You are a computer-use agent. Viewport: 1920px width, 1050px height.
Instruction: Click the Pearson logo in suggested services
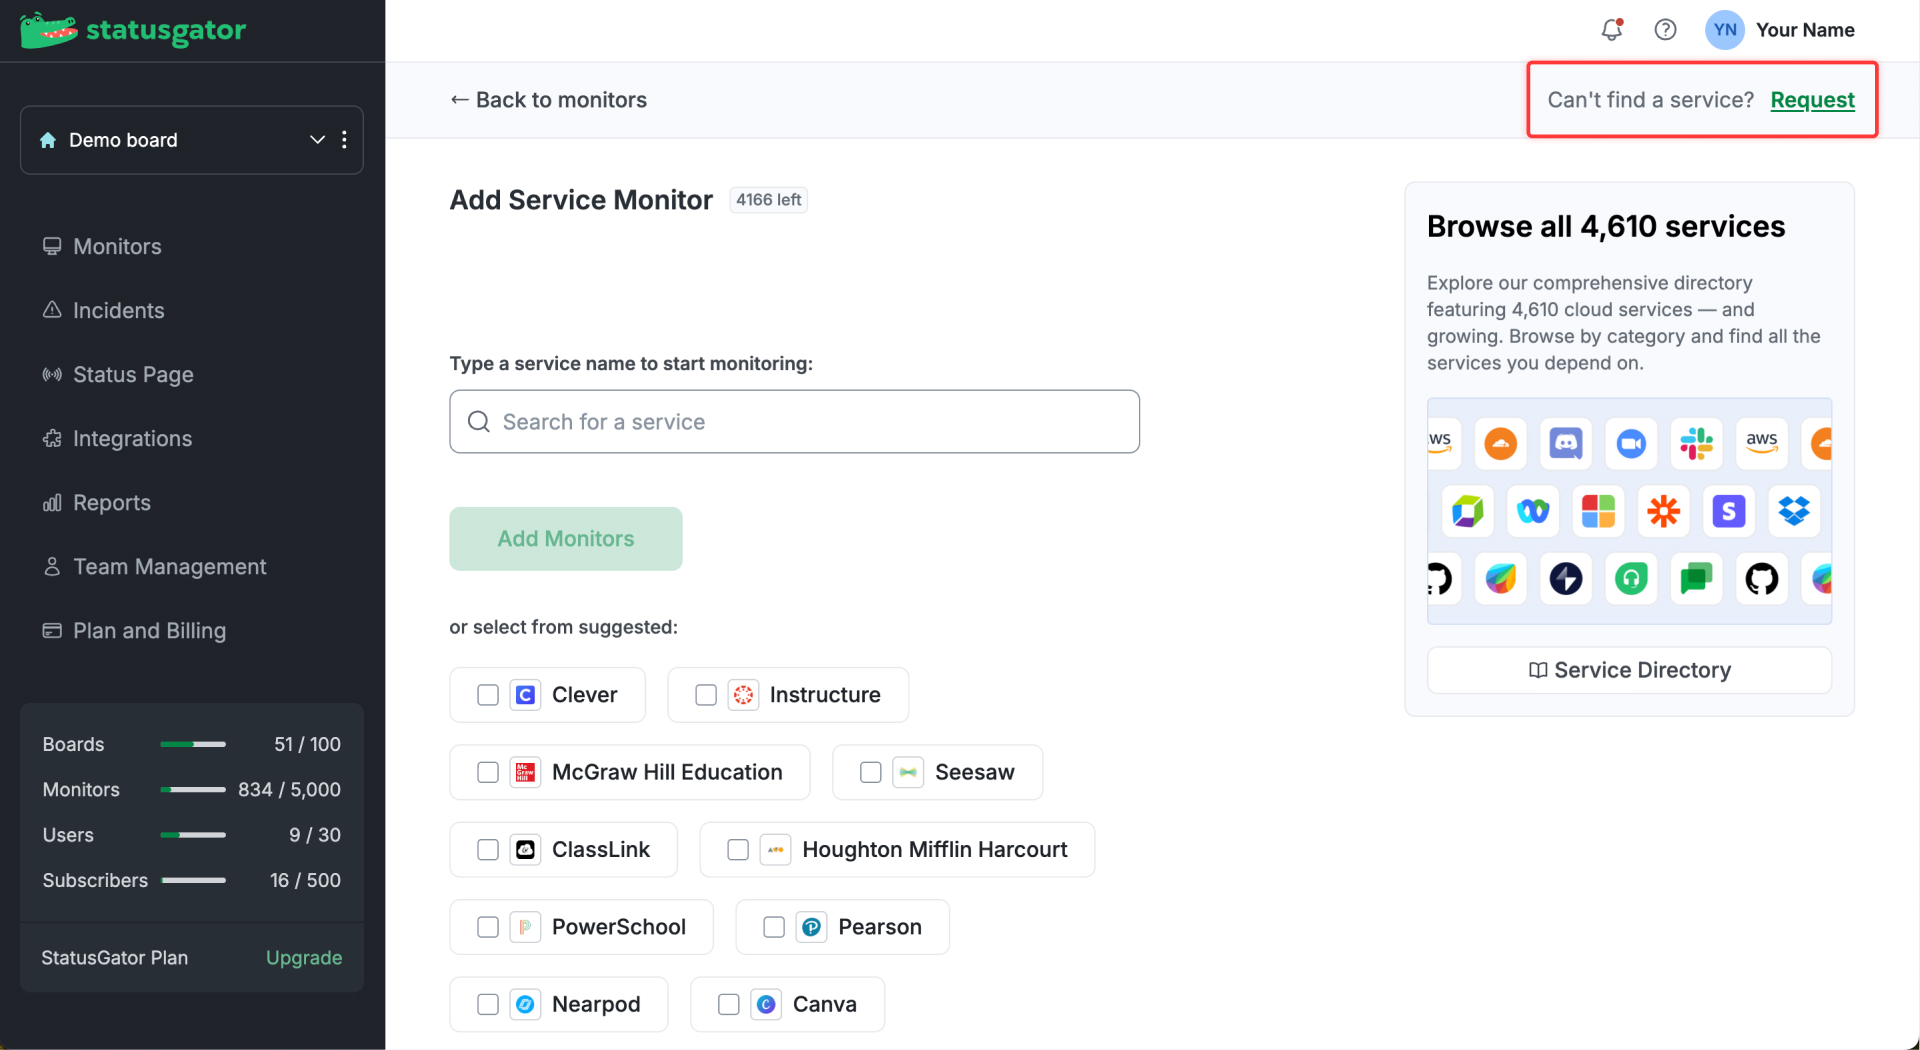[811, 927]
